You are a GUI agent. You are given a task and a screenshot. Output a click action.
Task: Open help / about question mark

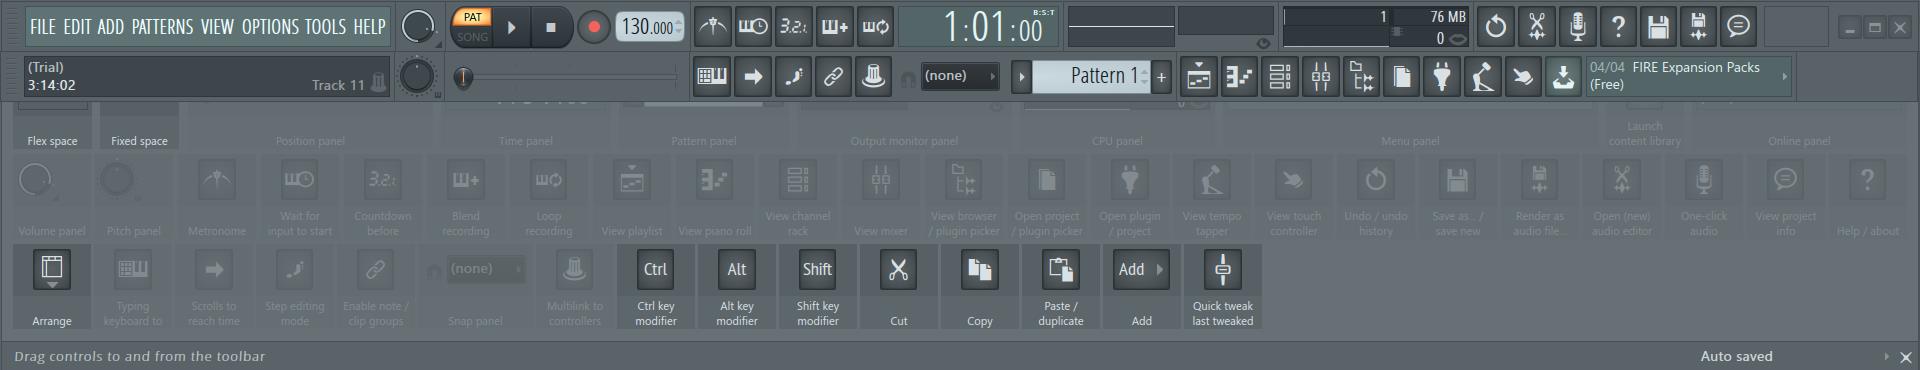tap(1618, 27)
